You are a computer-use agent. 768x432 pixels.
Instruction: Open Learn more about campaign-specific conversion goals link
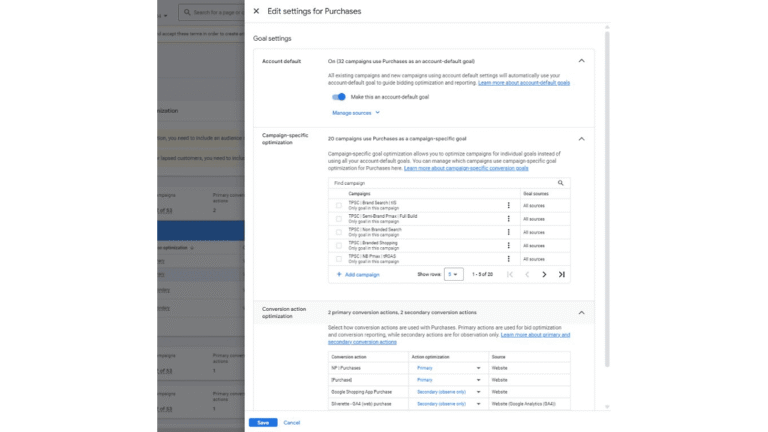click(466, 168)
